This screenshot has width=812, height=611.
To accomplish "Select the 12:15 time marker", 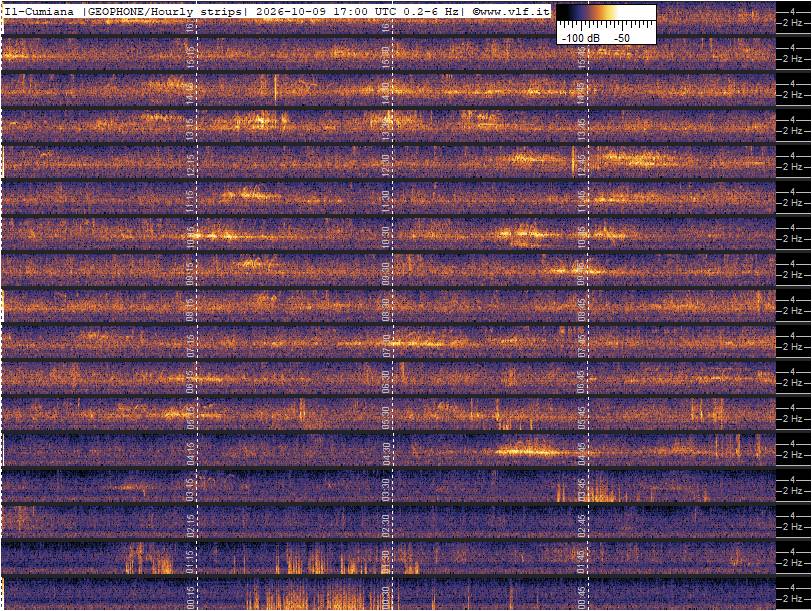I will 191,166.
